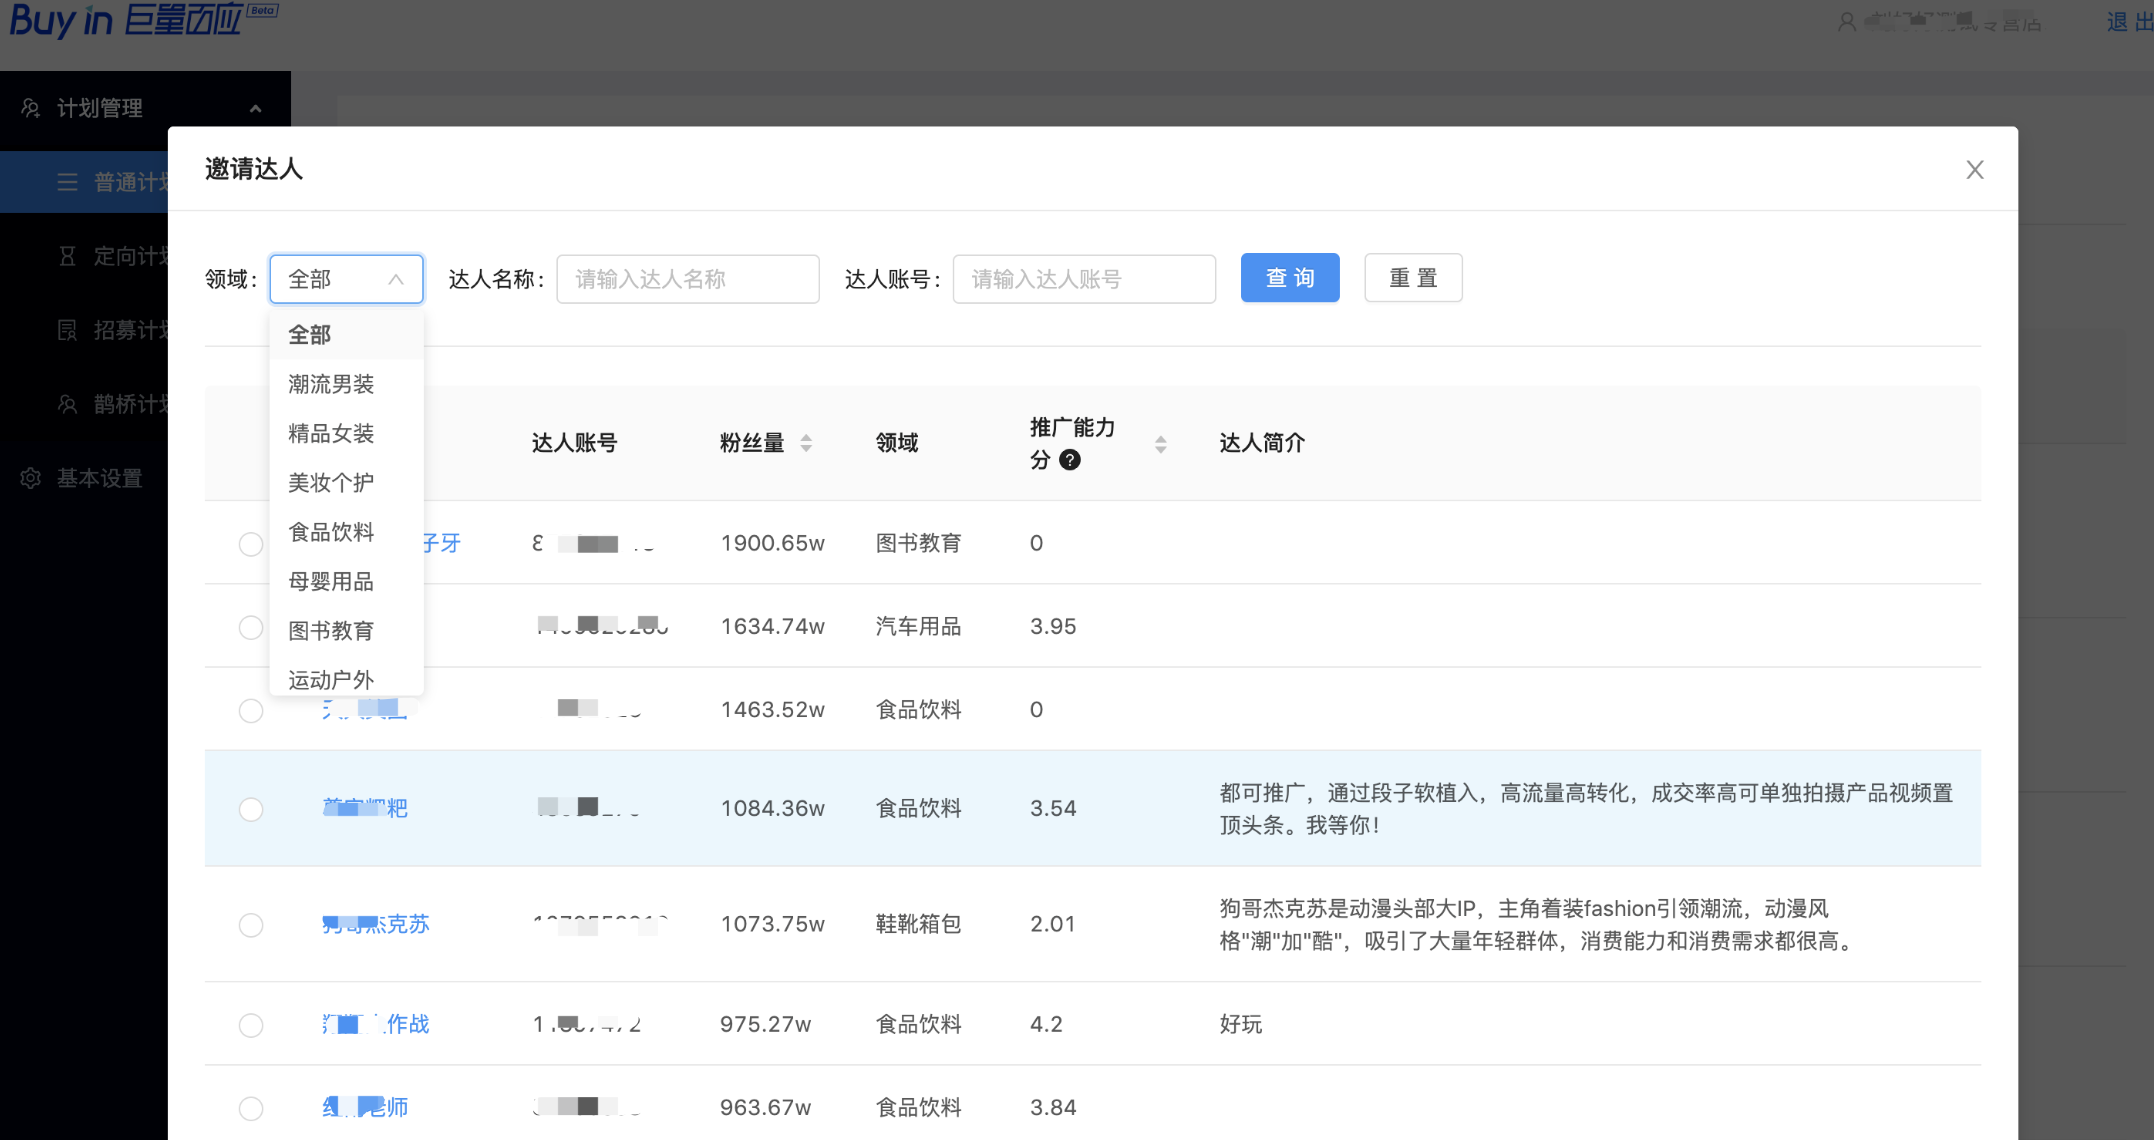Screen dimensions: 2154x1140
Task: Click the 鞋靴箱包 cell
Action: click(918, 924)
